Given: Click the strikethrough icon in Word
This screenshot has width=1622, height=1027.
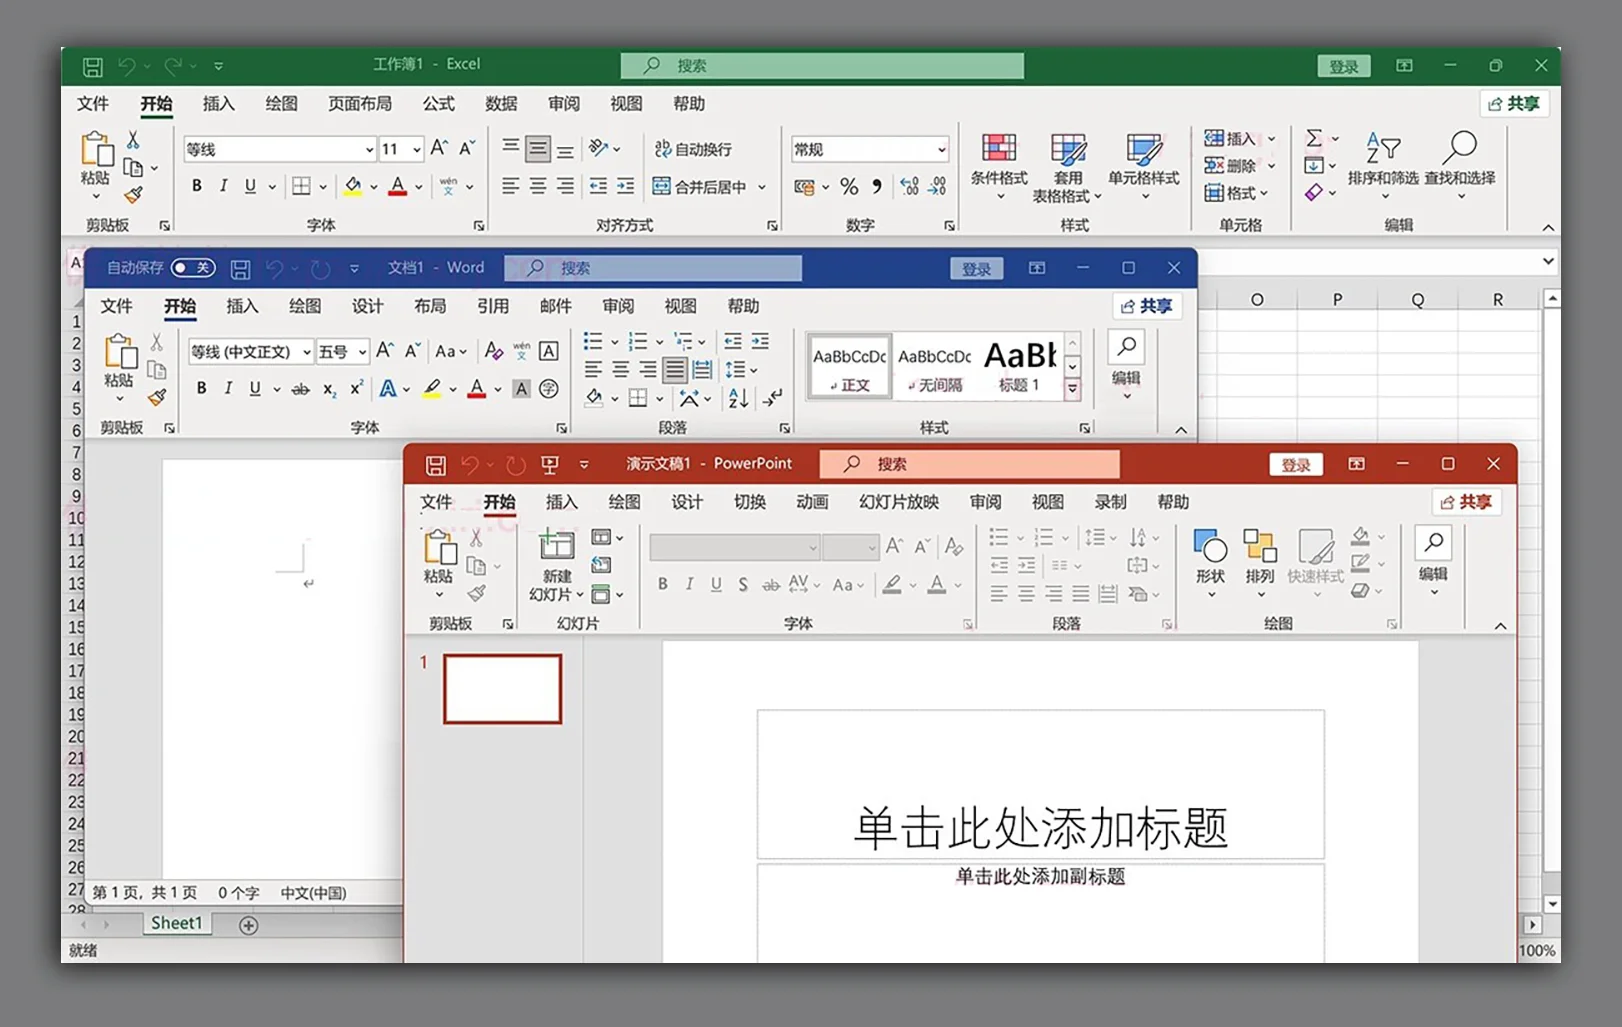Looking at the screenshot, I should pyautogui.click(x=300, y=389).
